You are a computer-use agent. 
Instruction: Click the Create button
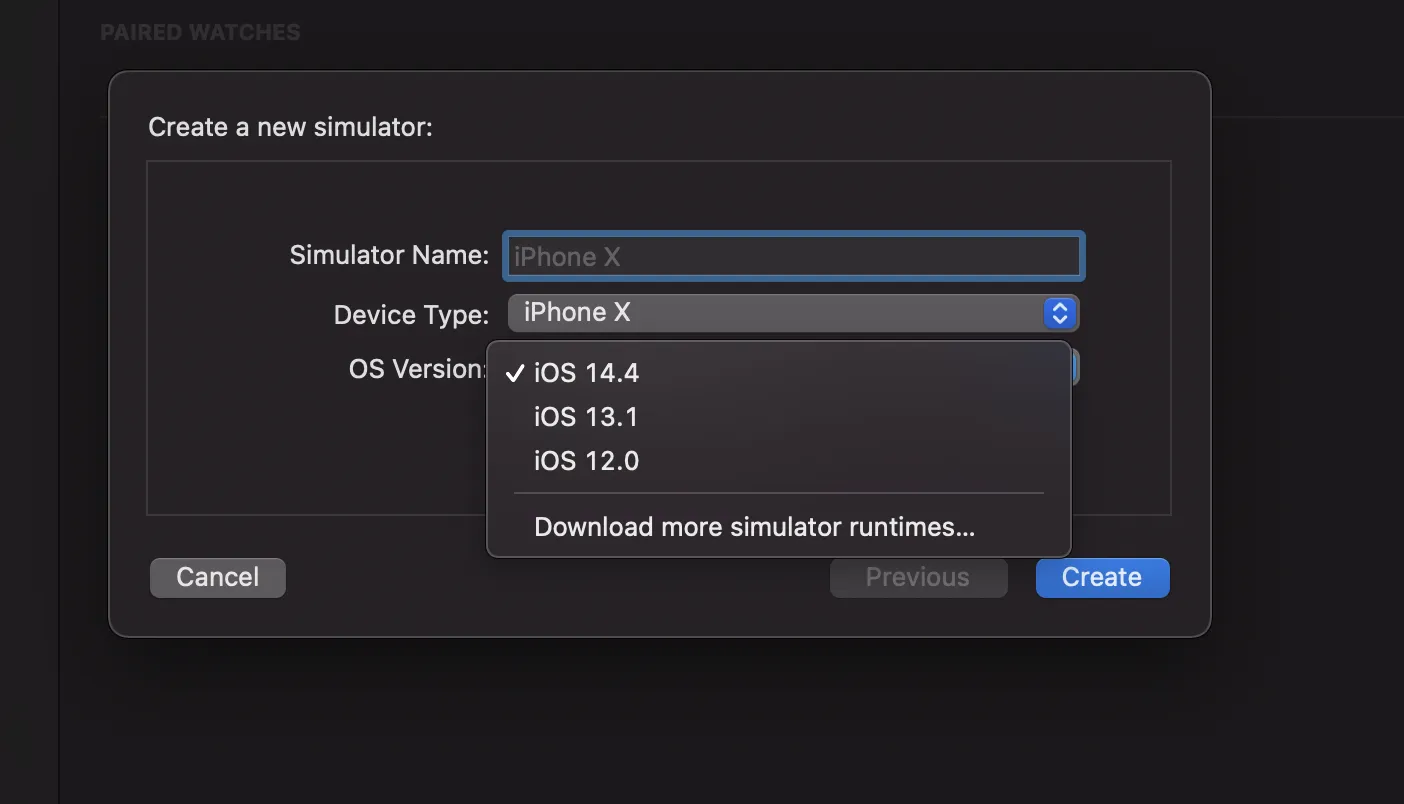coord(1102,577)
